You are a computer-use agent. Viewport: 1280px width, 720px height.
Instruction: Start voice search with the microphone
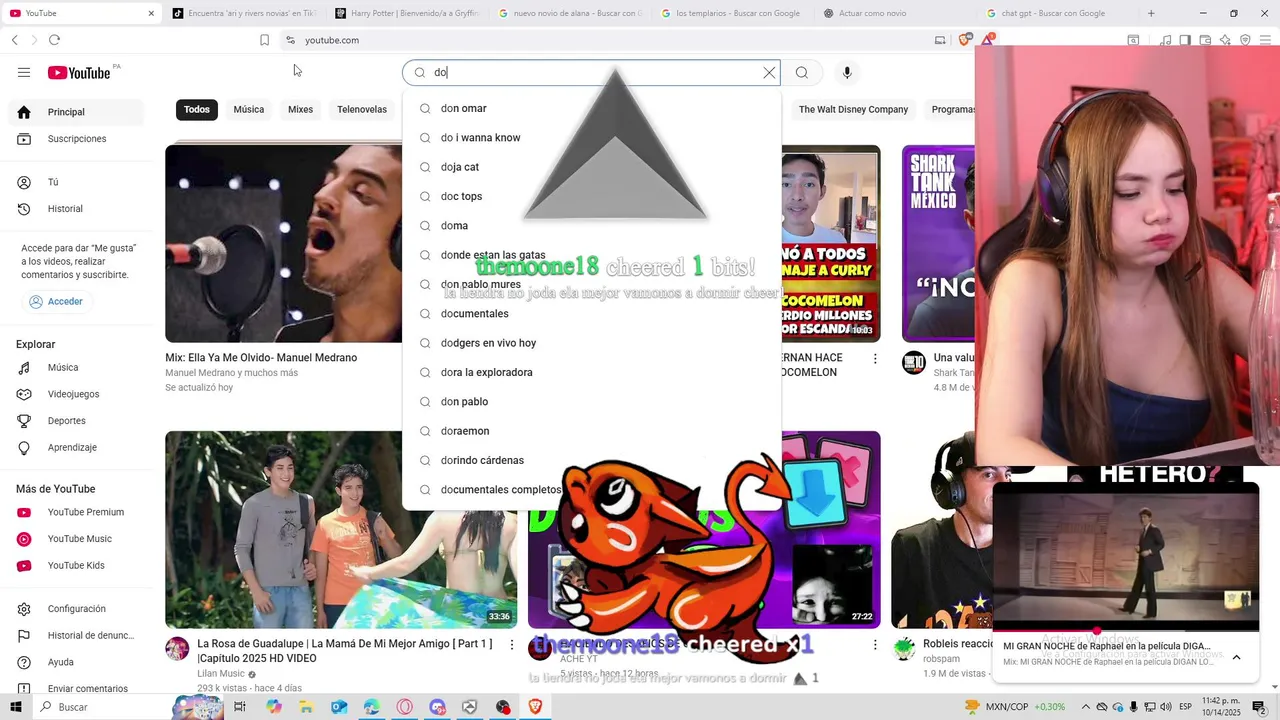847,72
